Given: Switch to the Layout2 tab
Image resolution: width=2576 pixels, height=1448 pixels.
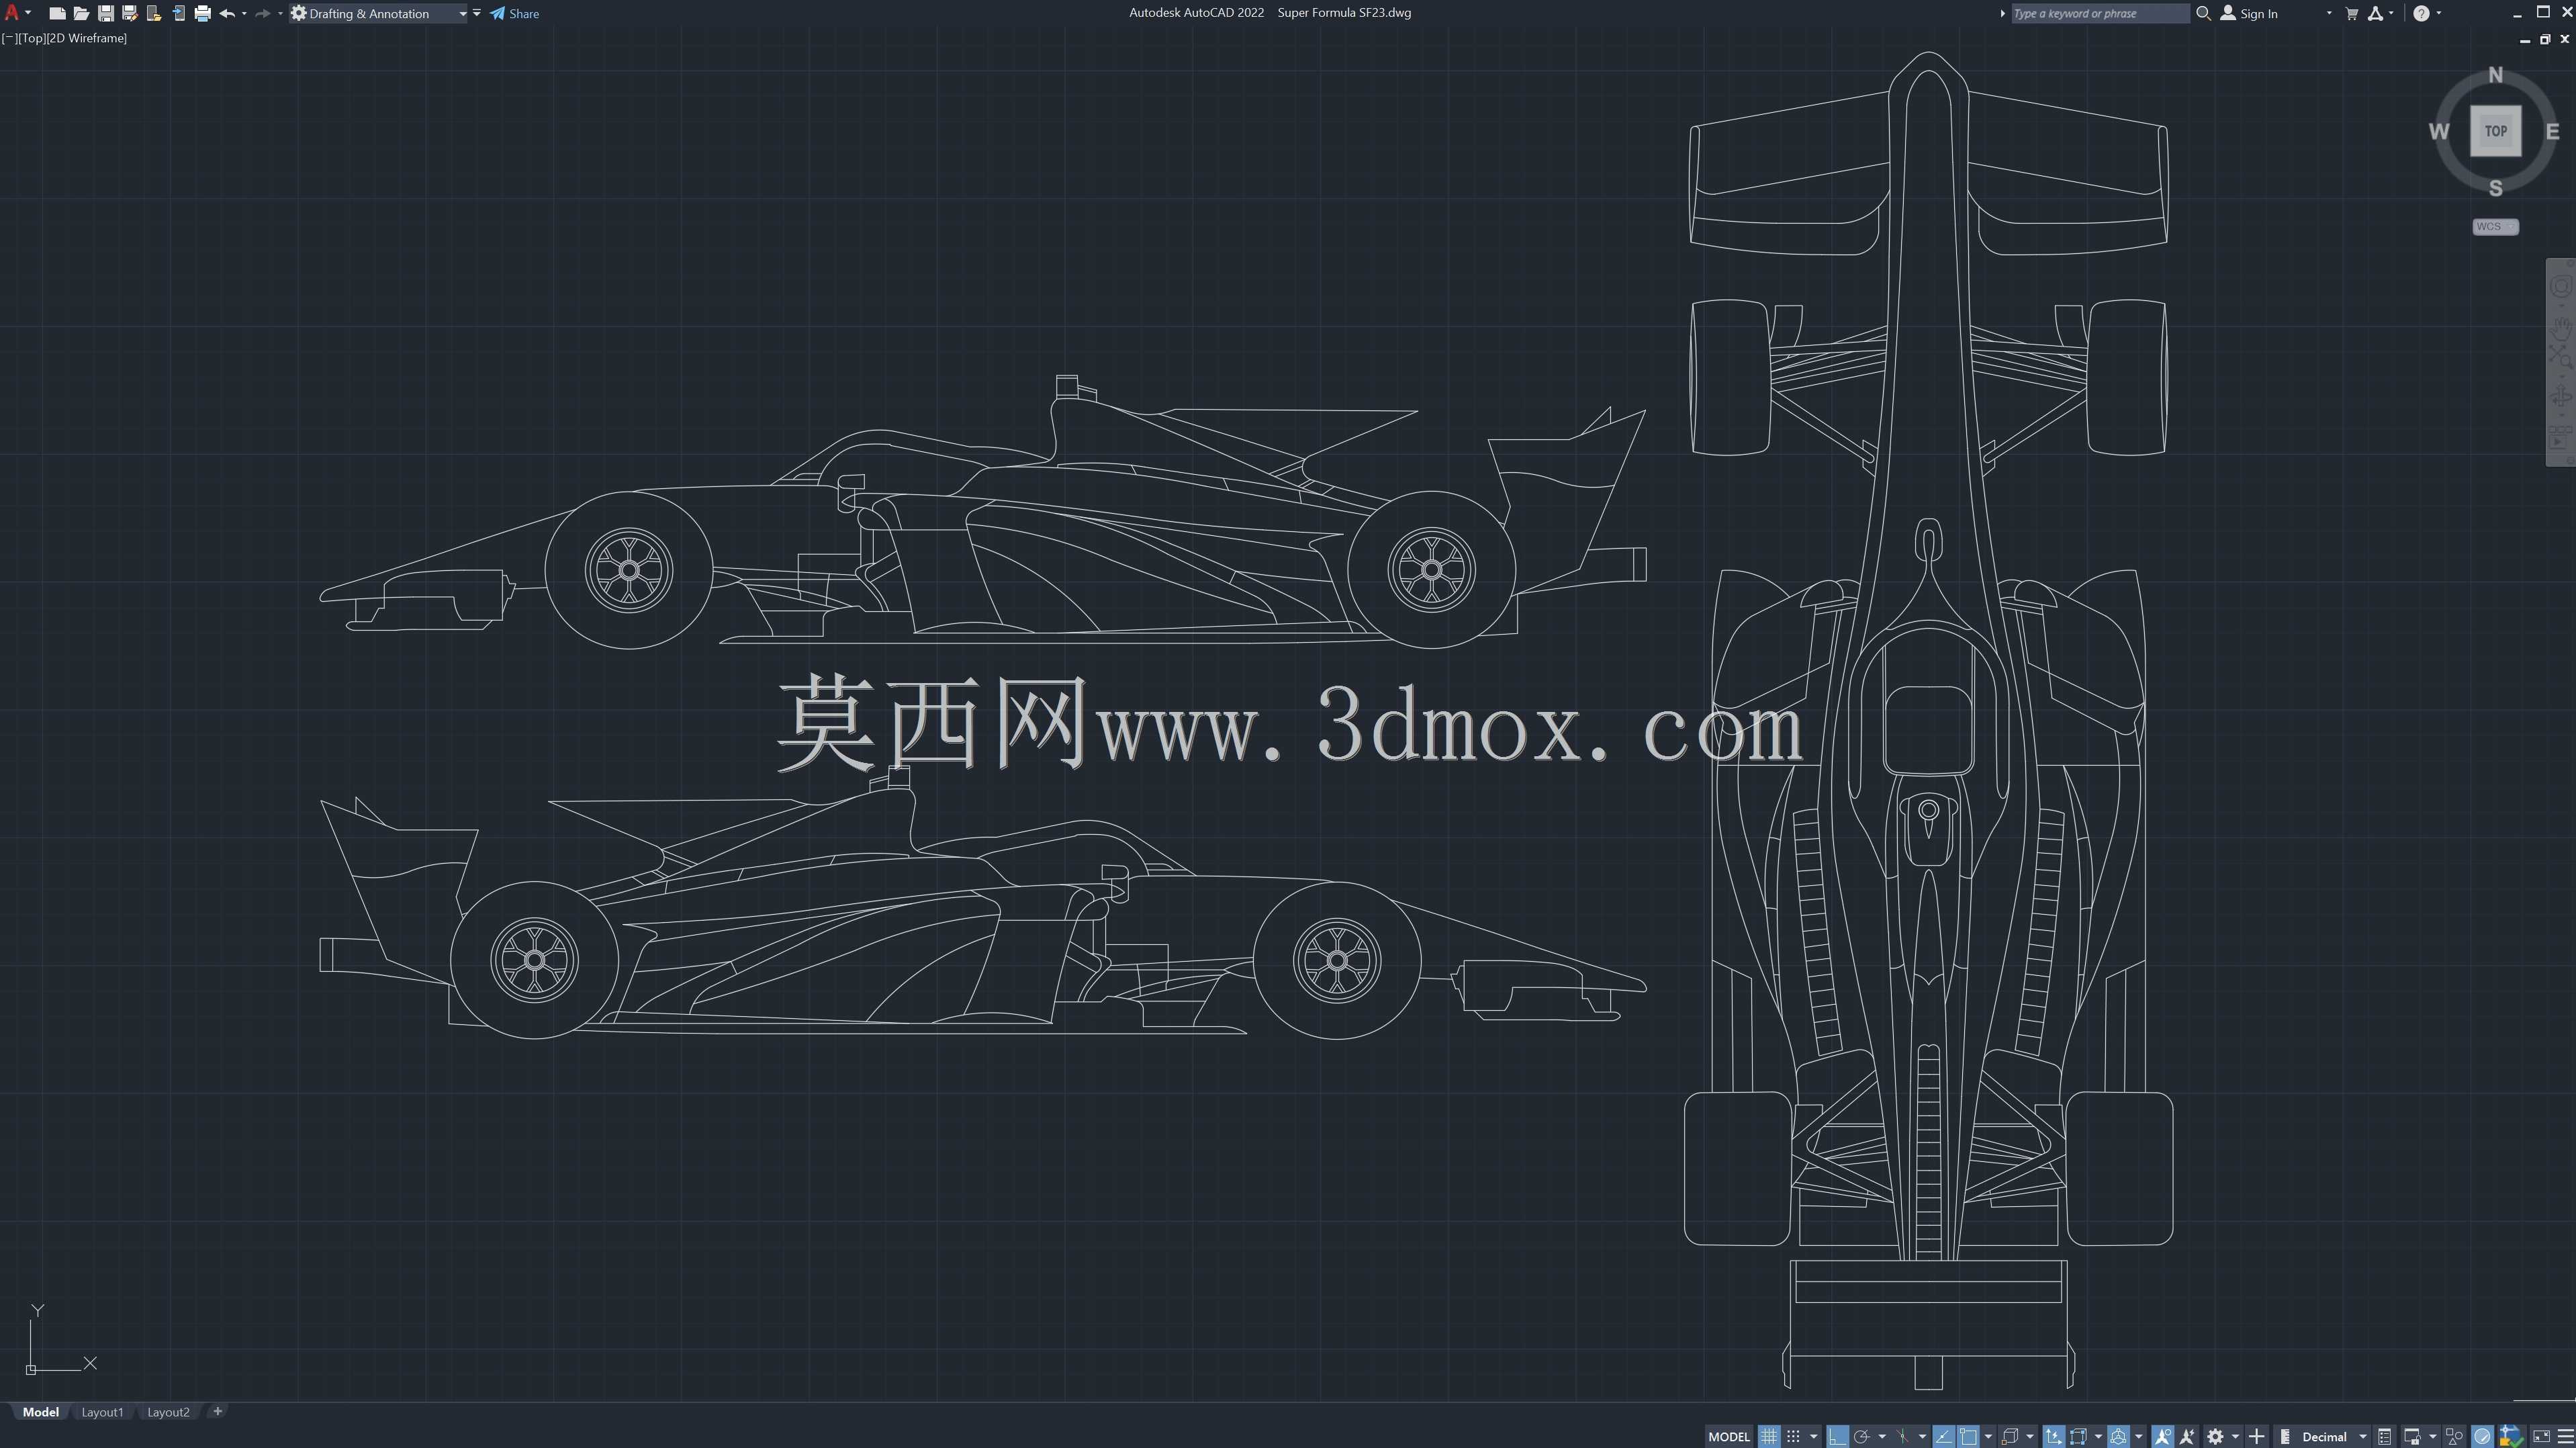Looking at the screenshot, I should (x=168, y=1412).
